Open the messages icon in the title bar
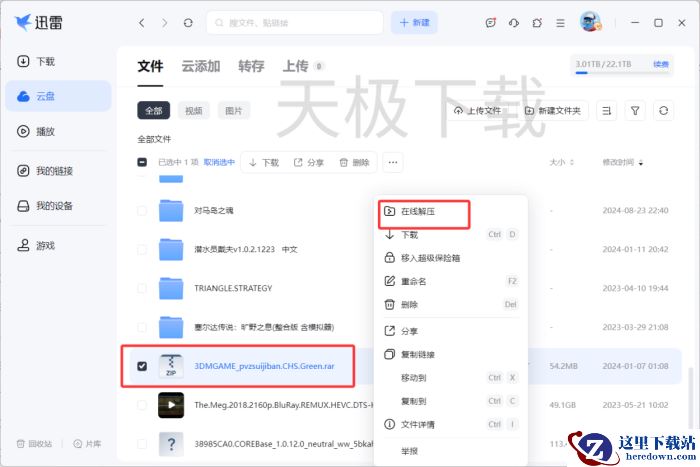 pos(491,23)
